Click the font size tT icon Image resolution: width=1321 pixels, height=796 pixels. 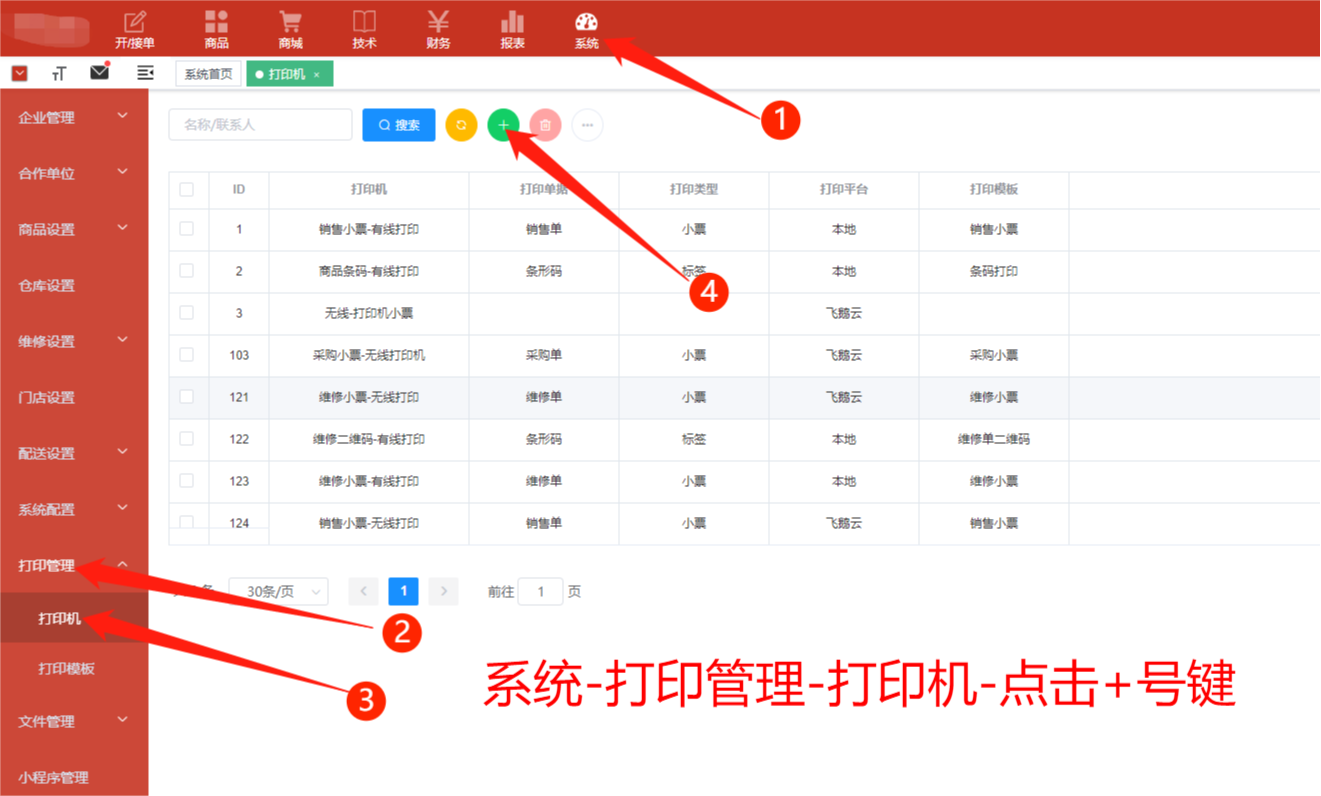coord(59,73)
